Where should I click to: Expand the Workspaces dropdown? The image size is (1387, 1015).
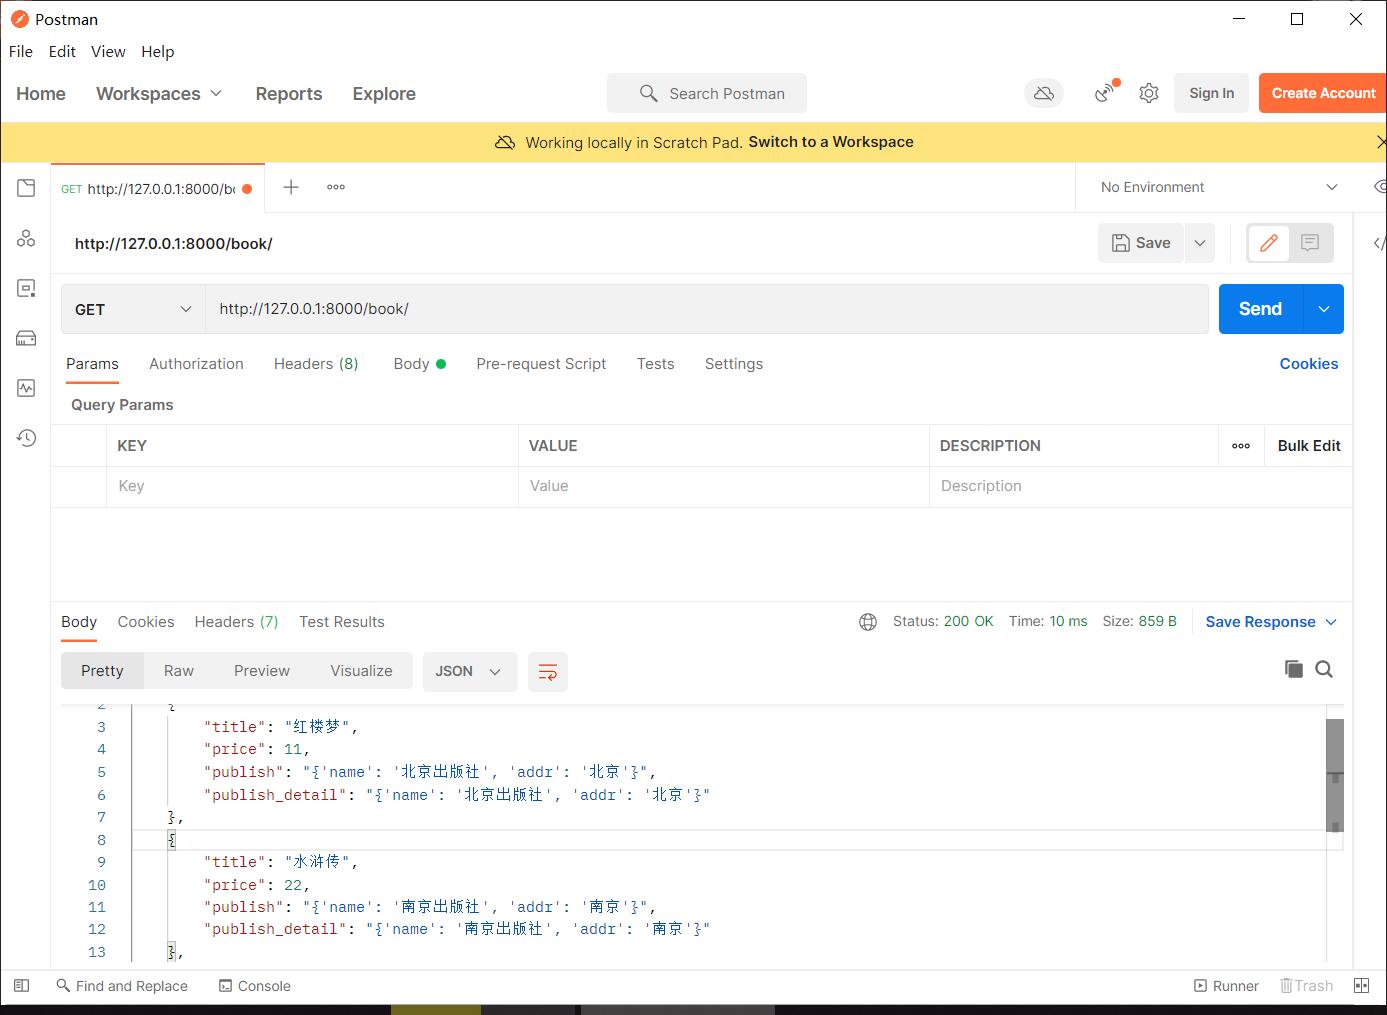pyautogui.click(x=160, y=93)
